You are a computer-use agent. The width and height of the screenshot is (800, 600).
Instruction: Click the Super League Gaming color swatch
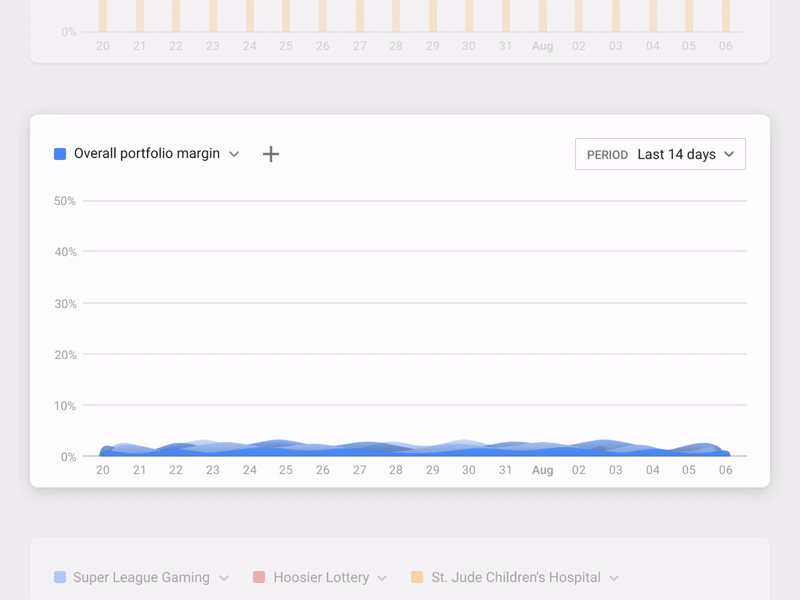pos(60,577)
